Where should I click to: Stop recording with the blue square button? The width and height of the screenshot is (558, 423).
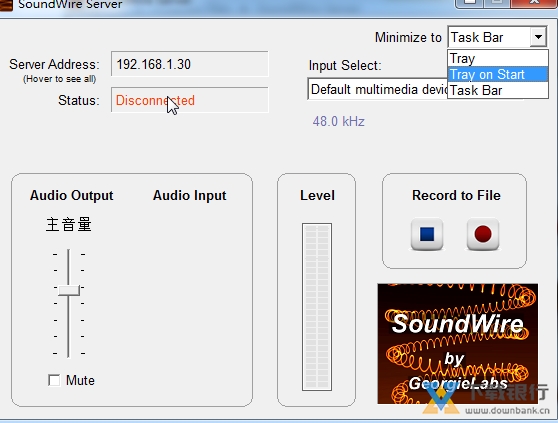click(x=427, y=234)
